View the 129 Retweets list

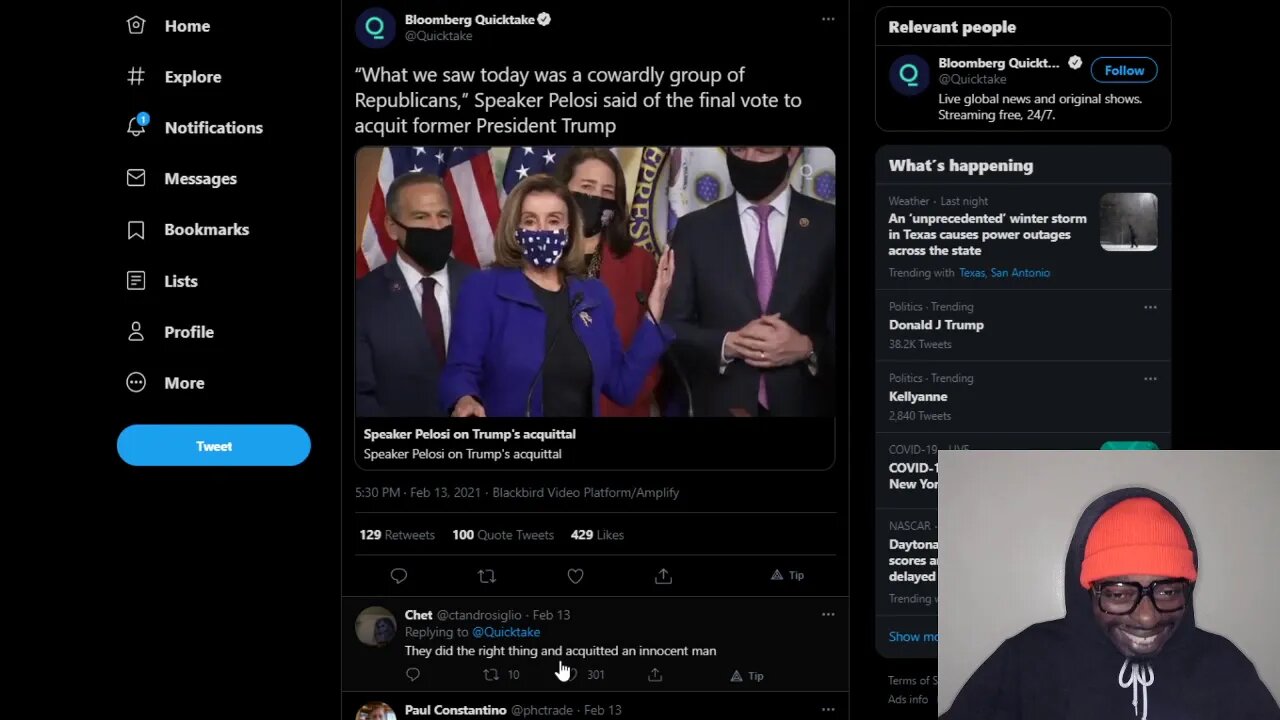click(397, 535)
